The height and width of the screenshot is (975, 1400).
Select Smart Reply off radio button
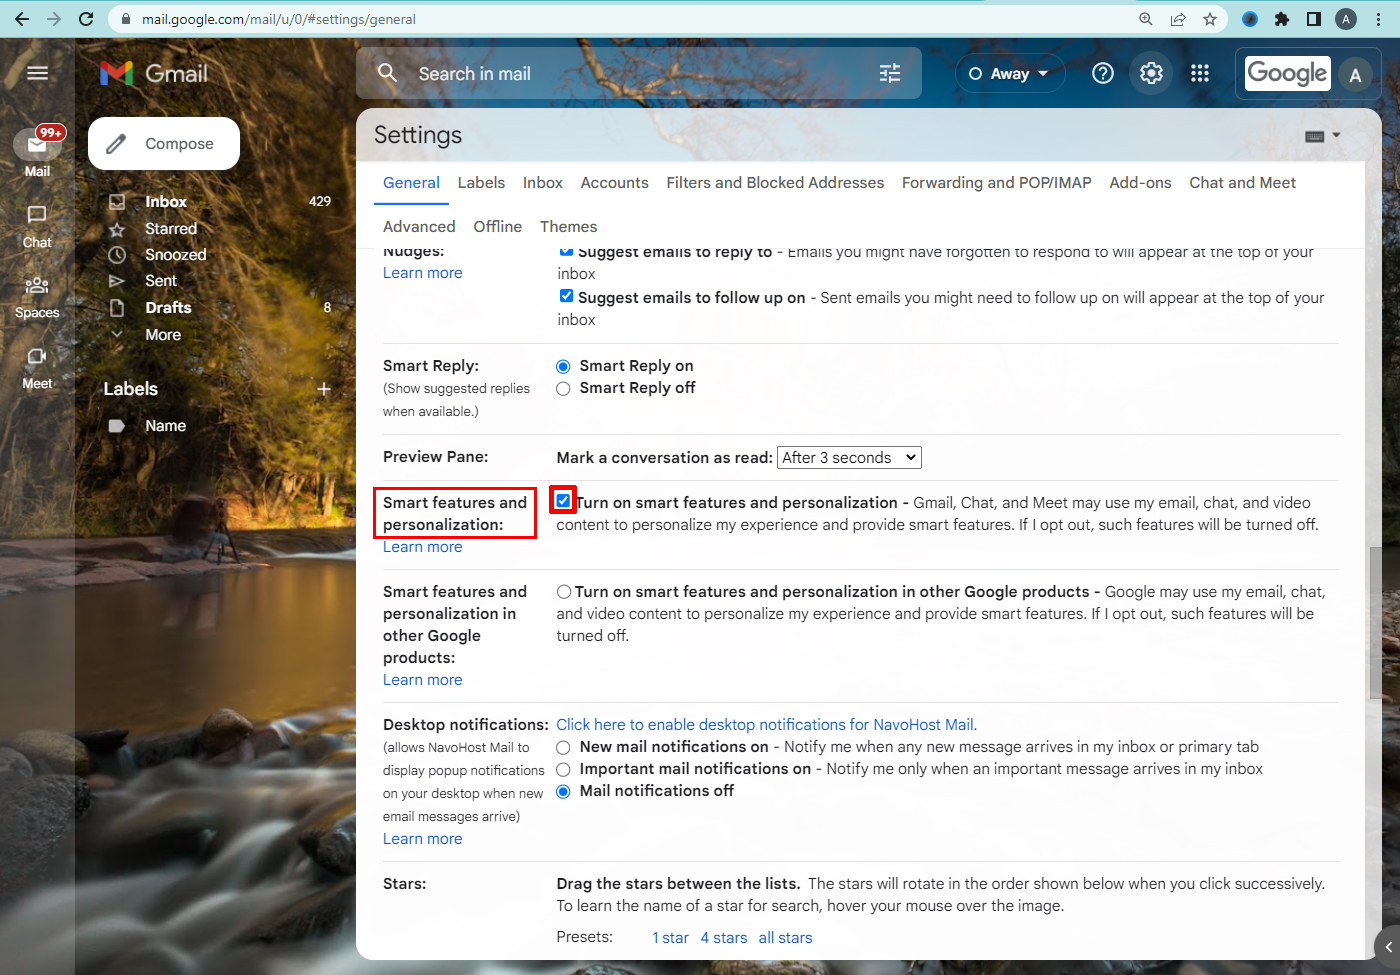click(563, 389)
